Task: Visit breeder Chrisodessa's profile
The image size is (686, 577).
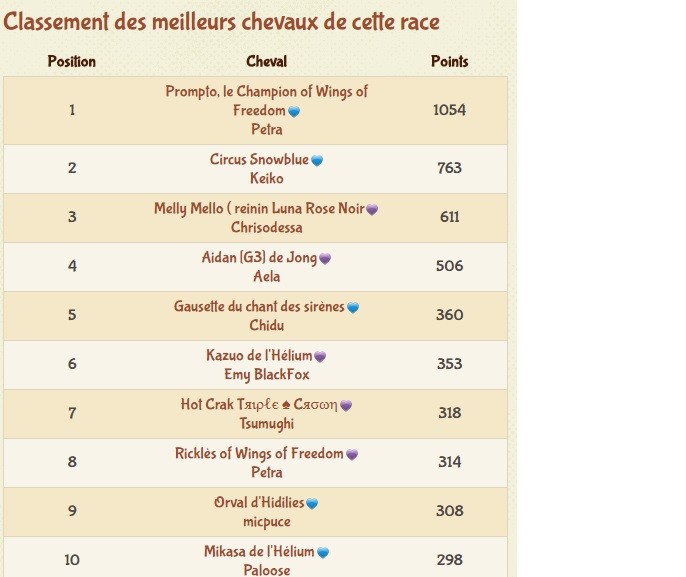Action: (x=266, y=227)
